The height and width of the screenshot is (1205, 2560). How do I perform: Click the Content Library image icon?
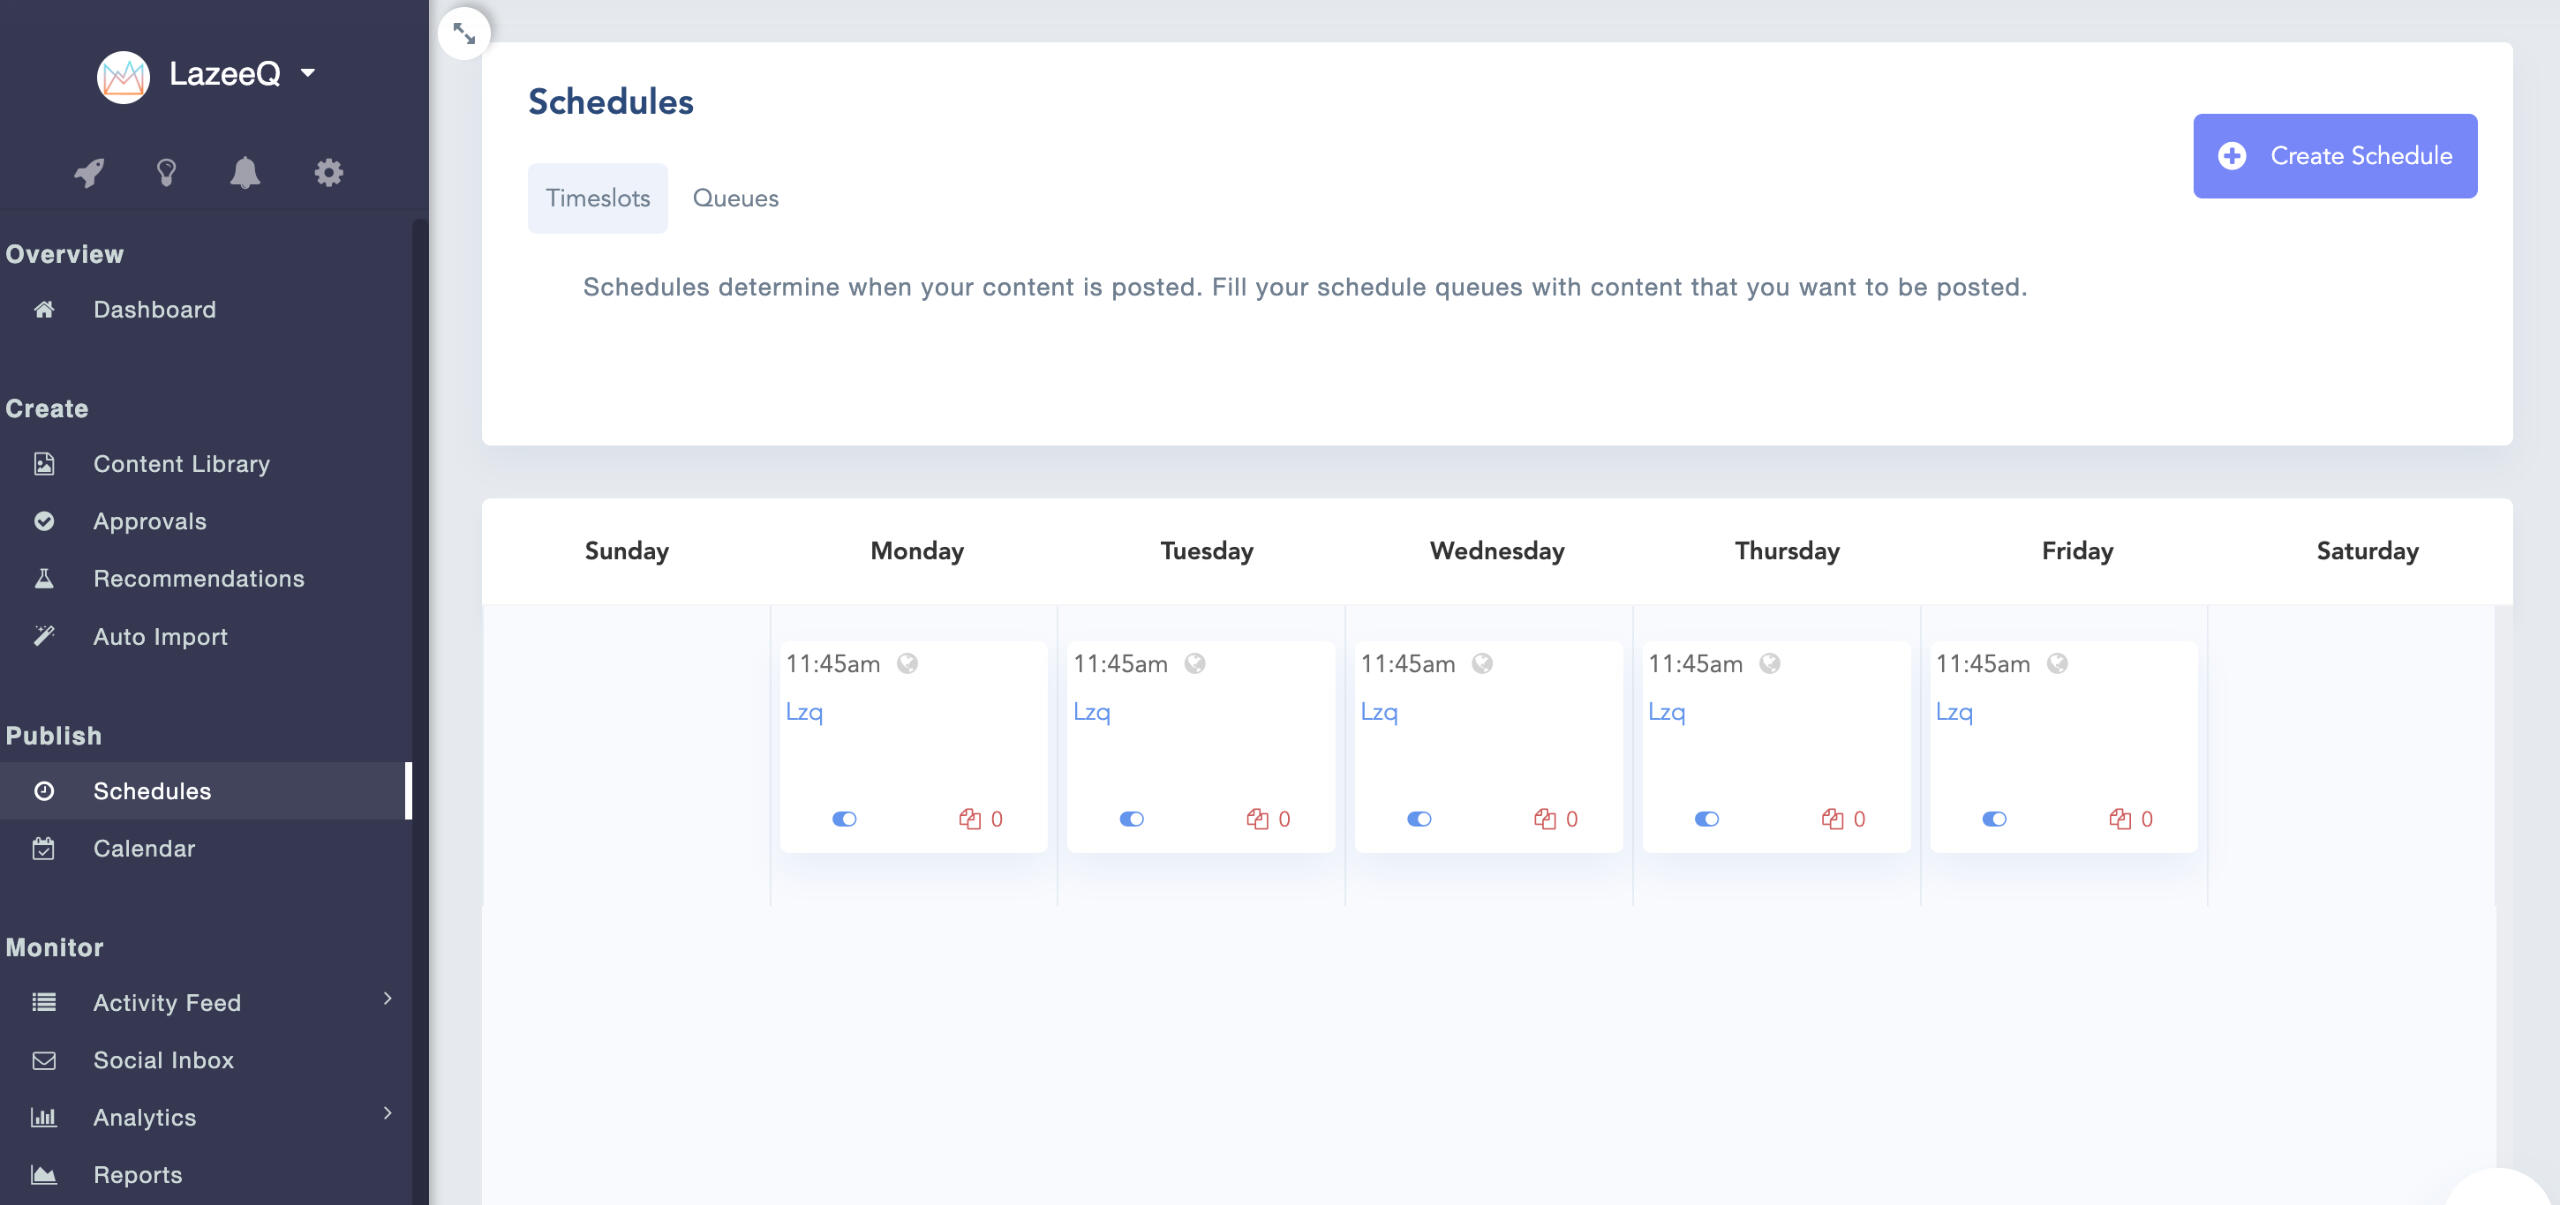44,464
